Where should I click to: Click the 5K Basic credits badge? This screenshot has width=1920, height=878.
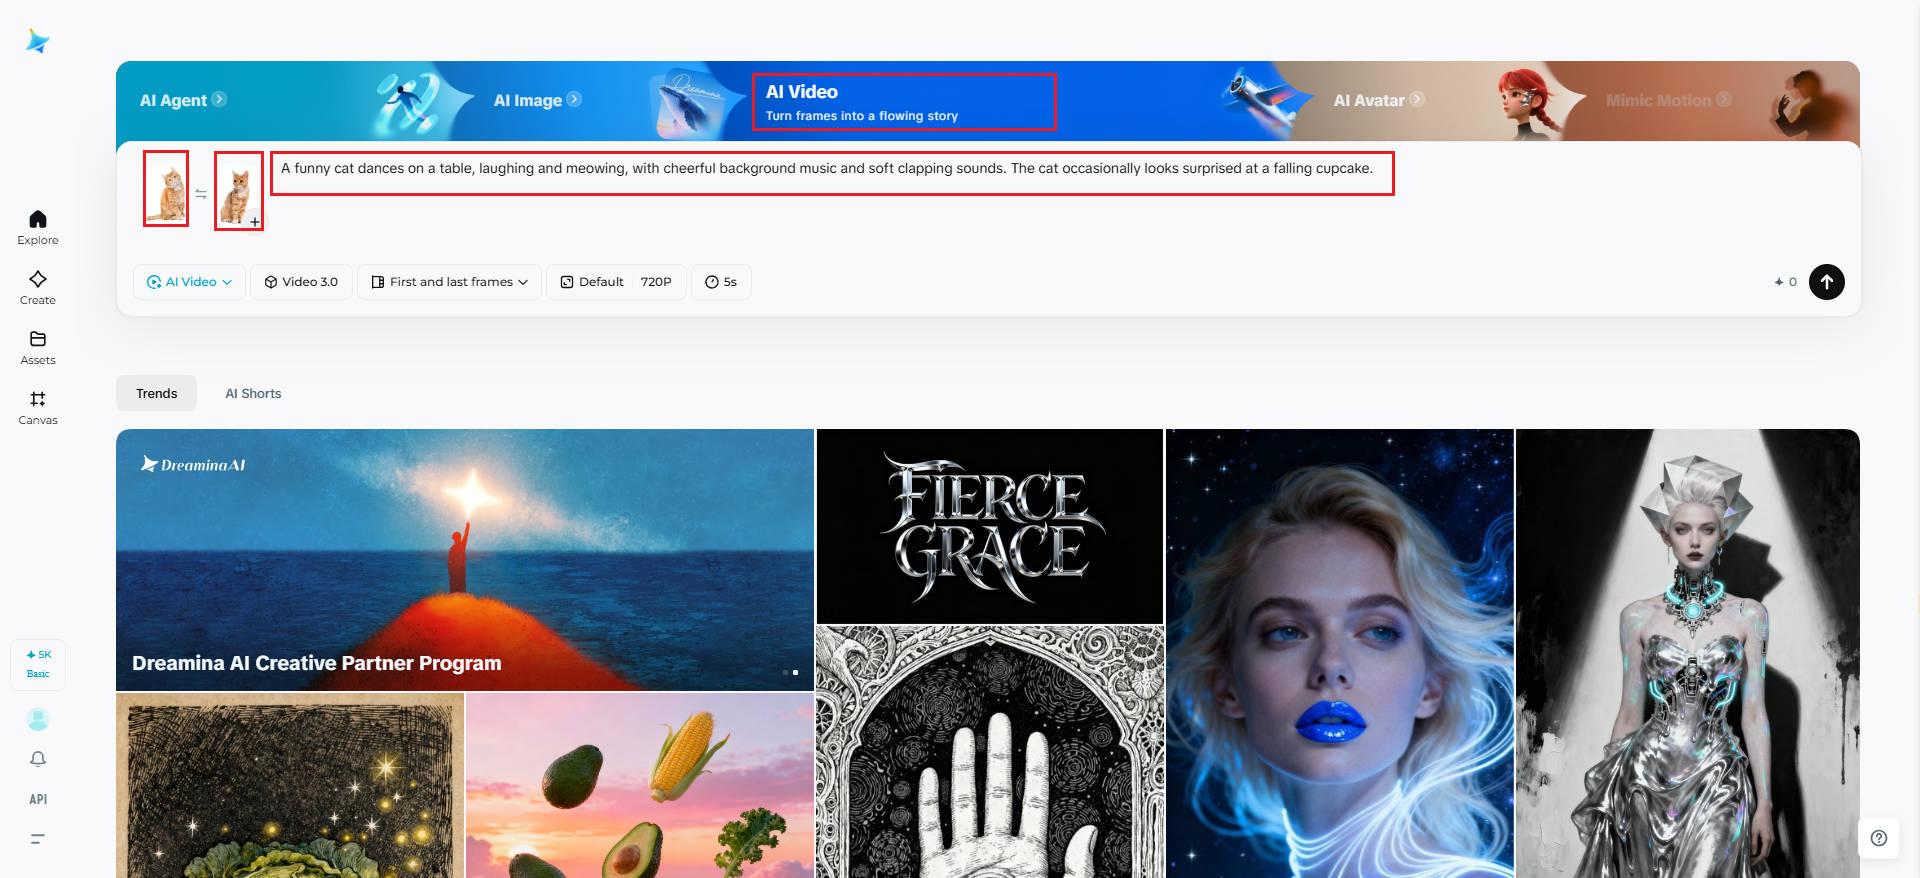(x=38, y=664)
